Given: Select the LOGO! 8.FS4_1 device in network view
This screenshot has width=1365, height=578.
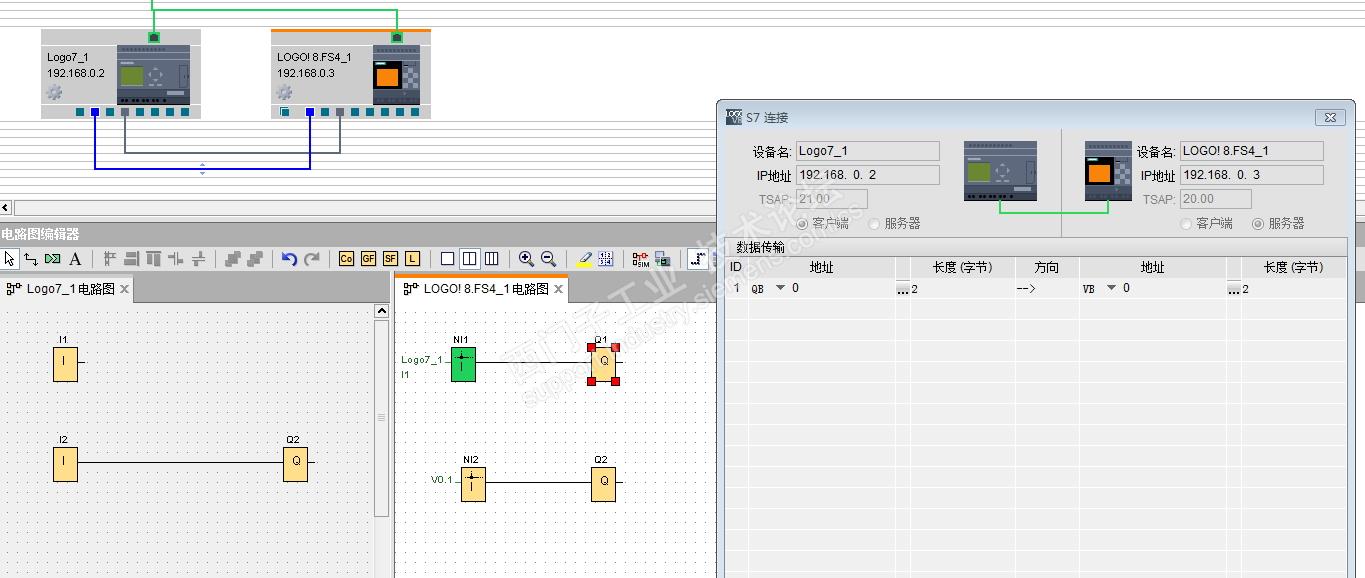Looking at the screenshot, I should tap(351, 73).
